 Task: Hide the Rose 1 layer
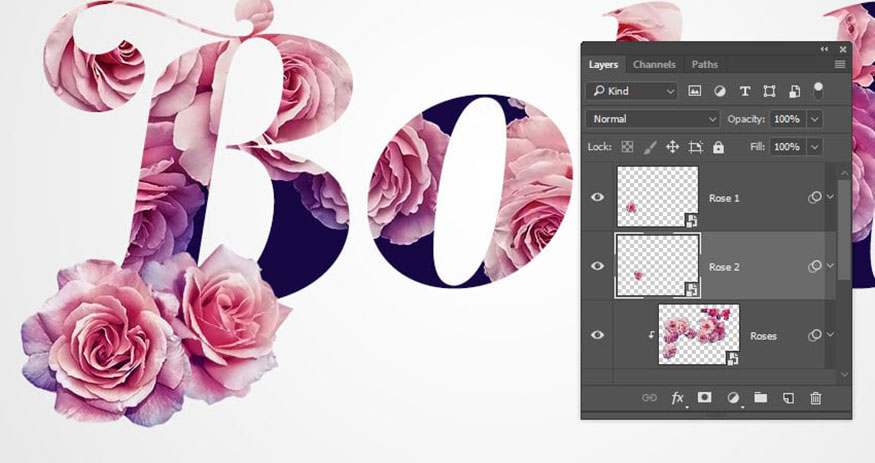597,197
